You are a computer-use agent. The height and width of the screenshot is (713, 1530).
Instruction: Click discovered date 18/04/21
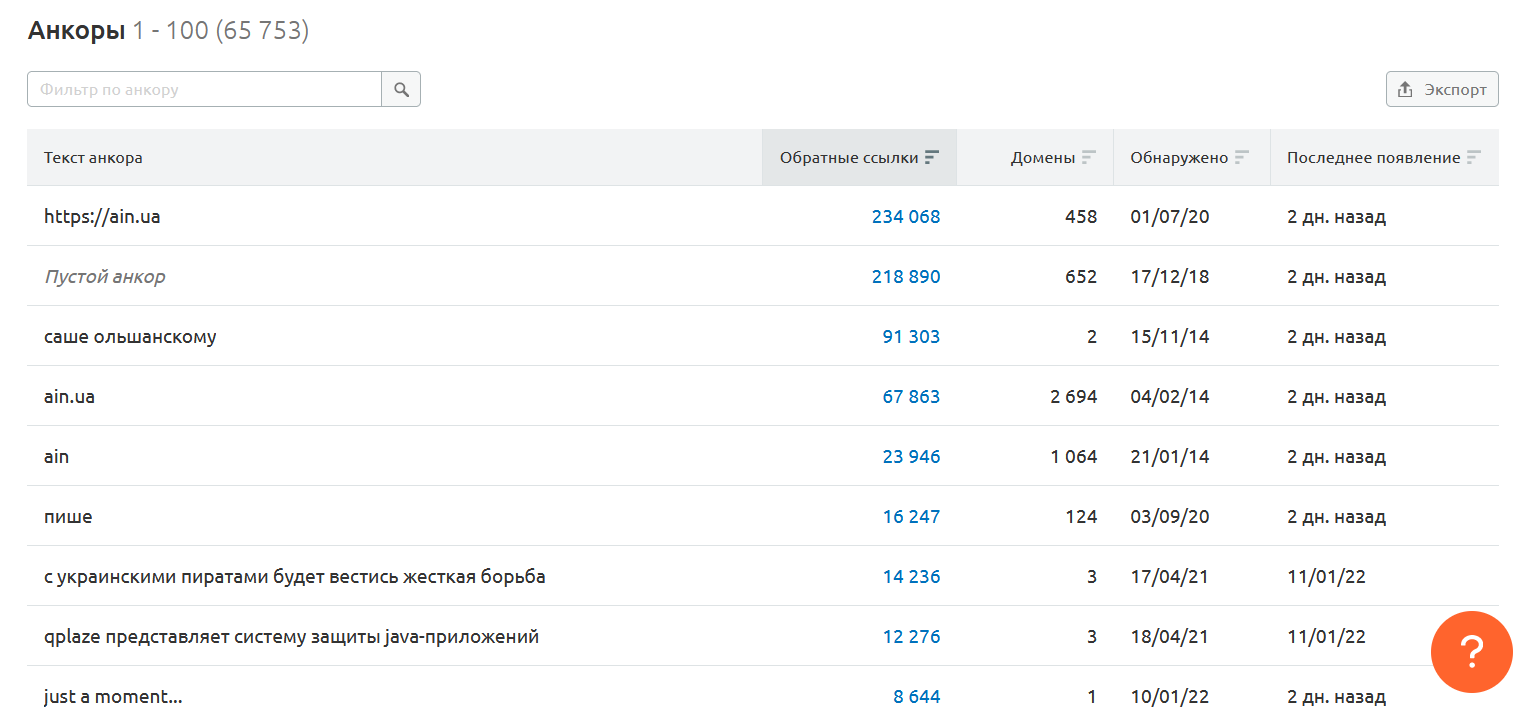coord(1170,636)
